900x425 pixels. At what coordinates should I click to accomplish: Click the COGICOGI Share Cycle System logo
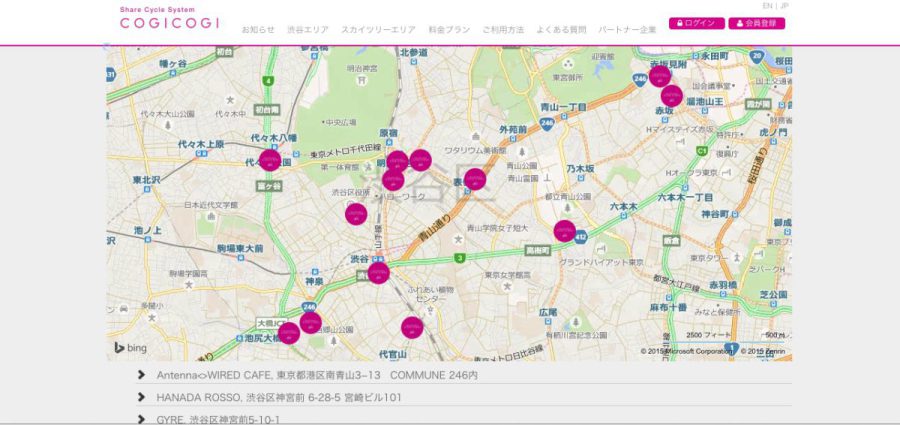click(x=169, y=19)
